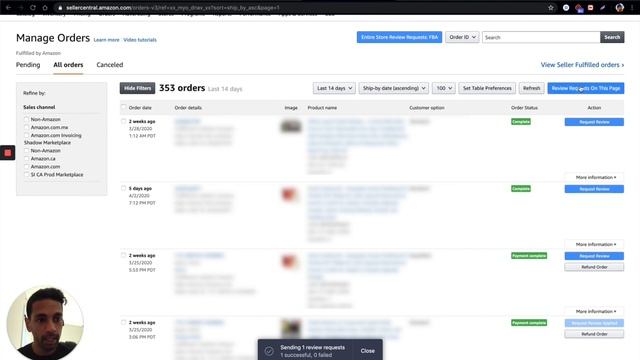Check the SI CA Prod Marketplace checkbox

point(27,174)
